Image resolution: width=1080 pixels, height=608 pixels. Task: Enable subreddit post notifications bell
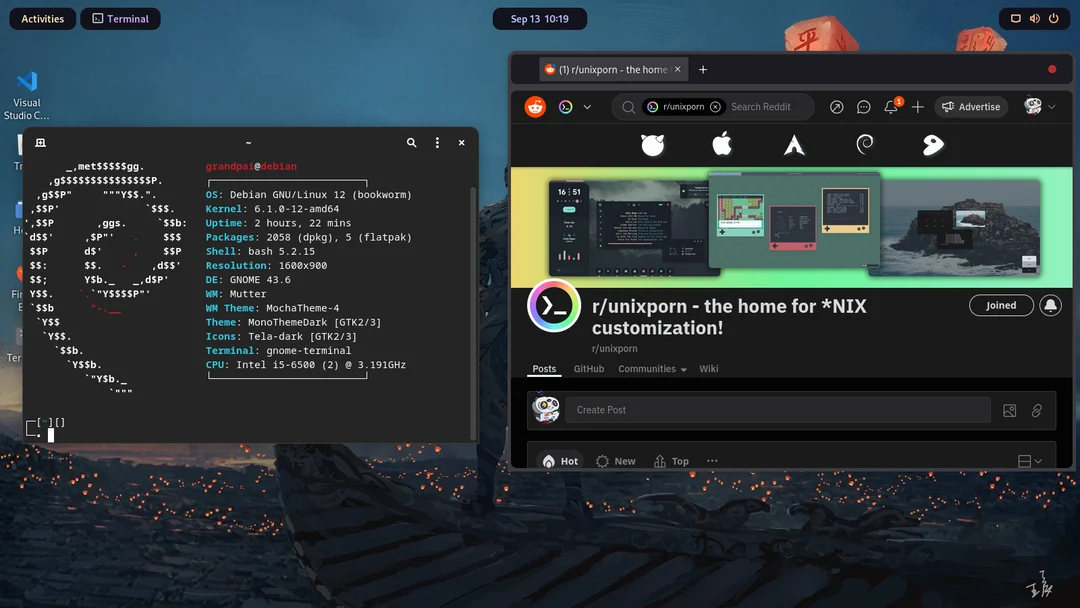(1049, 305)
